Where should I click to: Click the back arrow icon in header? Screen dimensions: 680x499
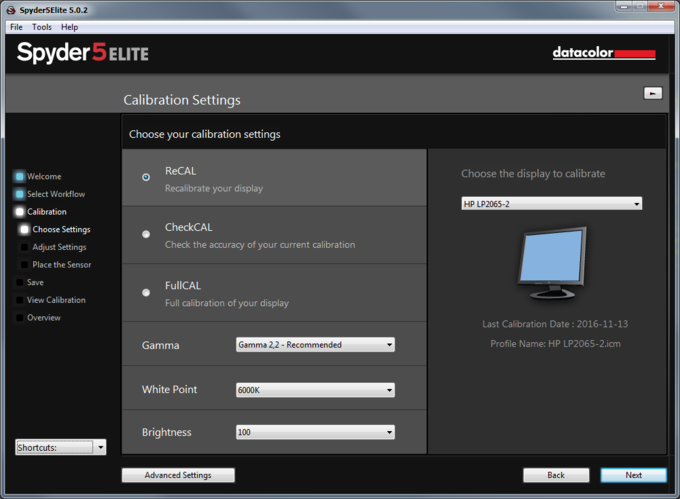(x=652, y=93)
